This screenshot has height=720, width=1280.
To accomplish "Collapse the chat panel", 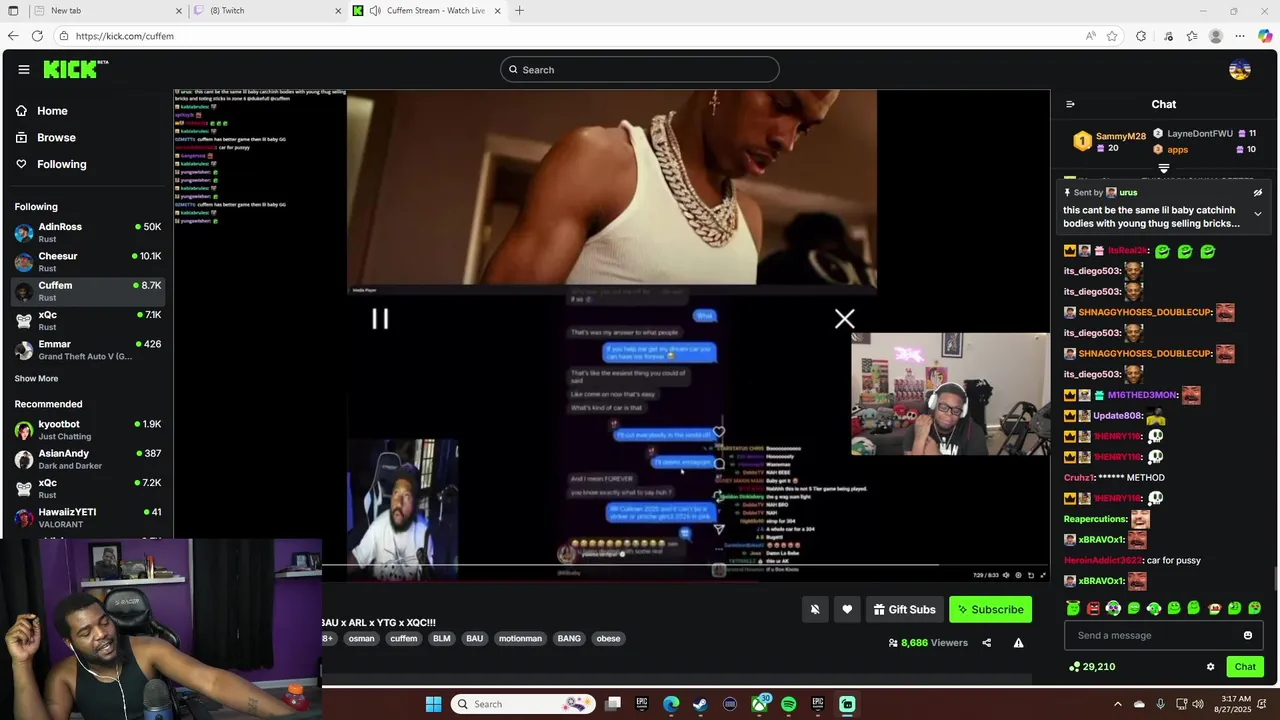I will (1070, 104).
